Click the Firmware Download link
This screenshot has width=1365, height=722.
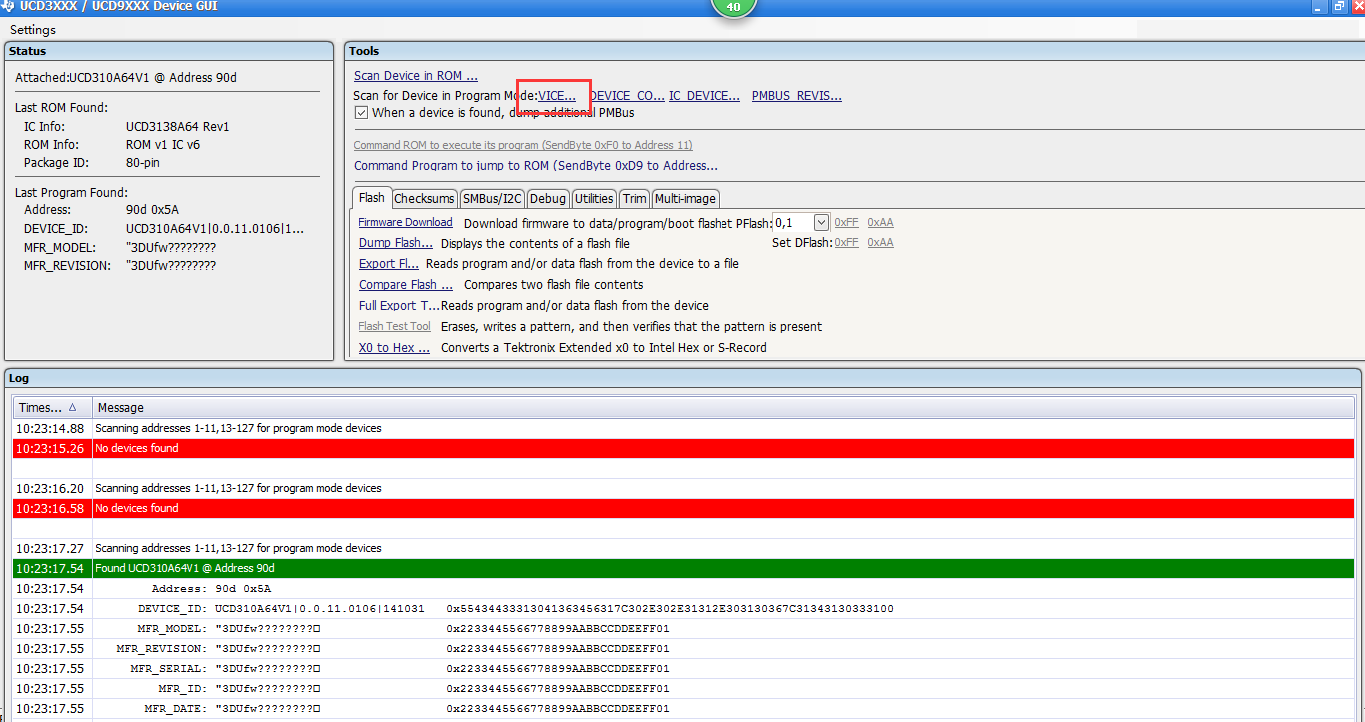(x=406, y=222)
